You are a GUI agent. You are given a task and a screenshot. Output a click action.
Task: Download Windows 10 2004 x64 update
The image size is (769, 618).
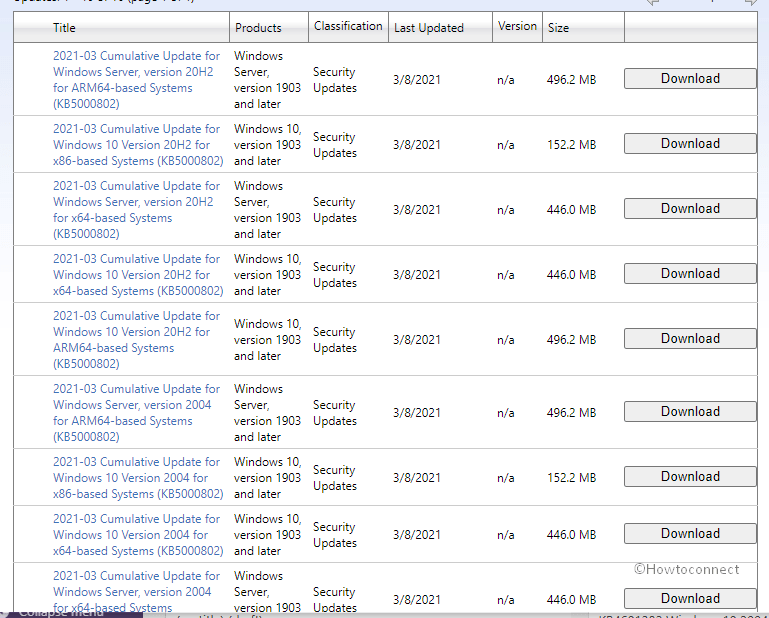pos(690,534)
